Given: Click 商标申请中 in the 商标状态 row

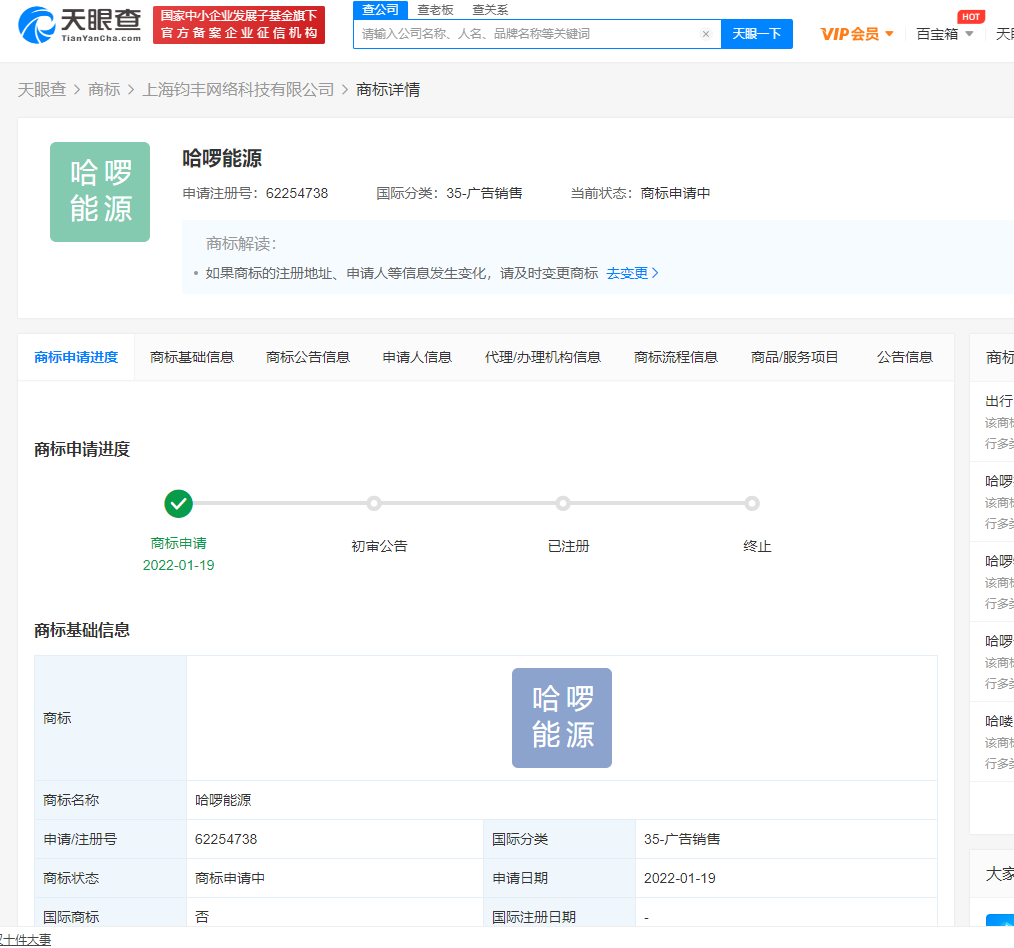Looking at the screenshot, I should tap(230, 878).
